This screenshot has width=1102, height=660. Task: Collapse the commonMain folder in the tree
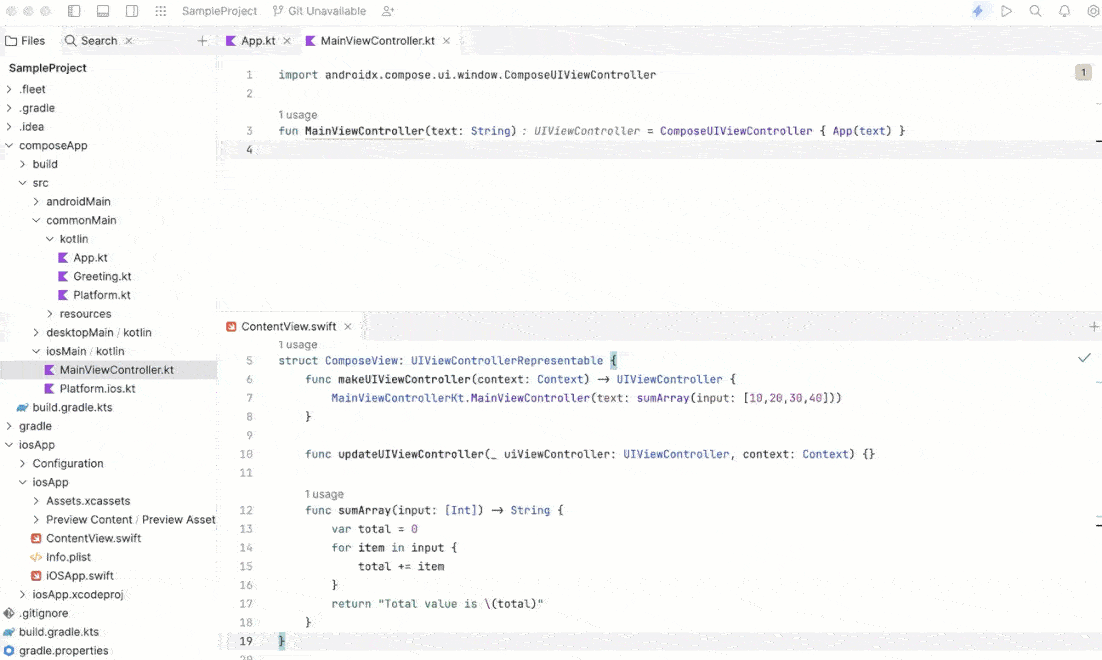tap(37, 220)
